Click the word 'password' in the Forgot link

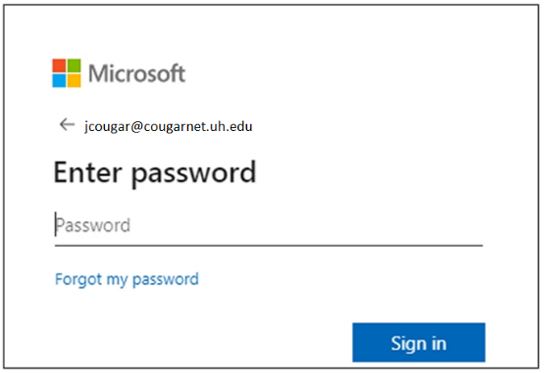tap(166, 280)
